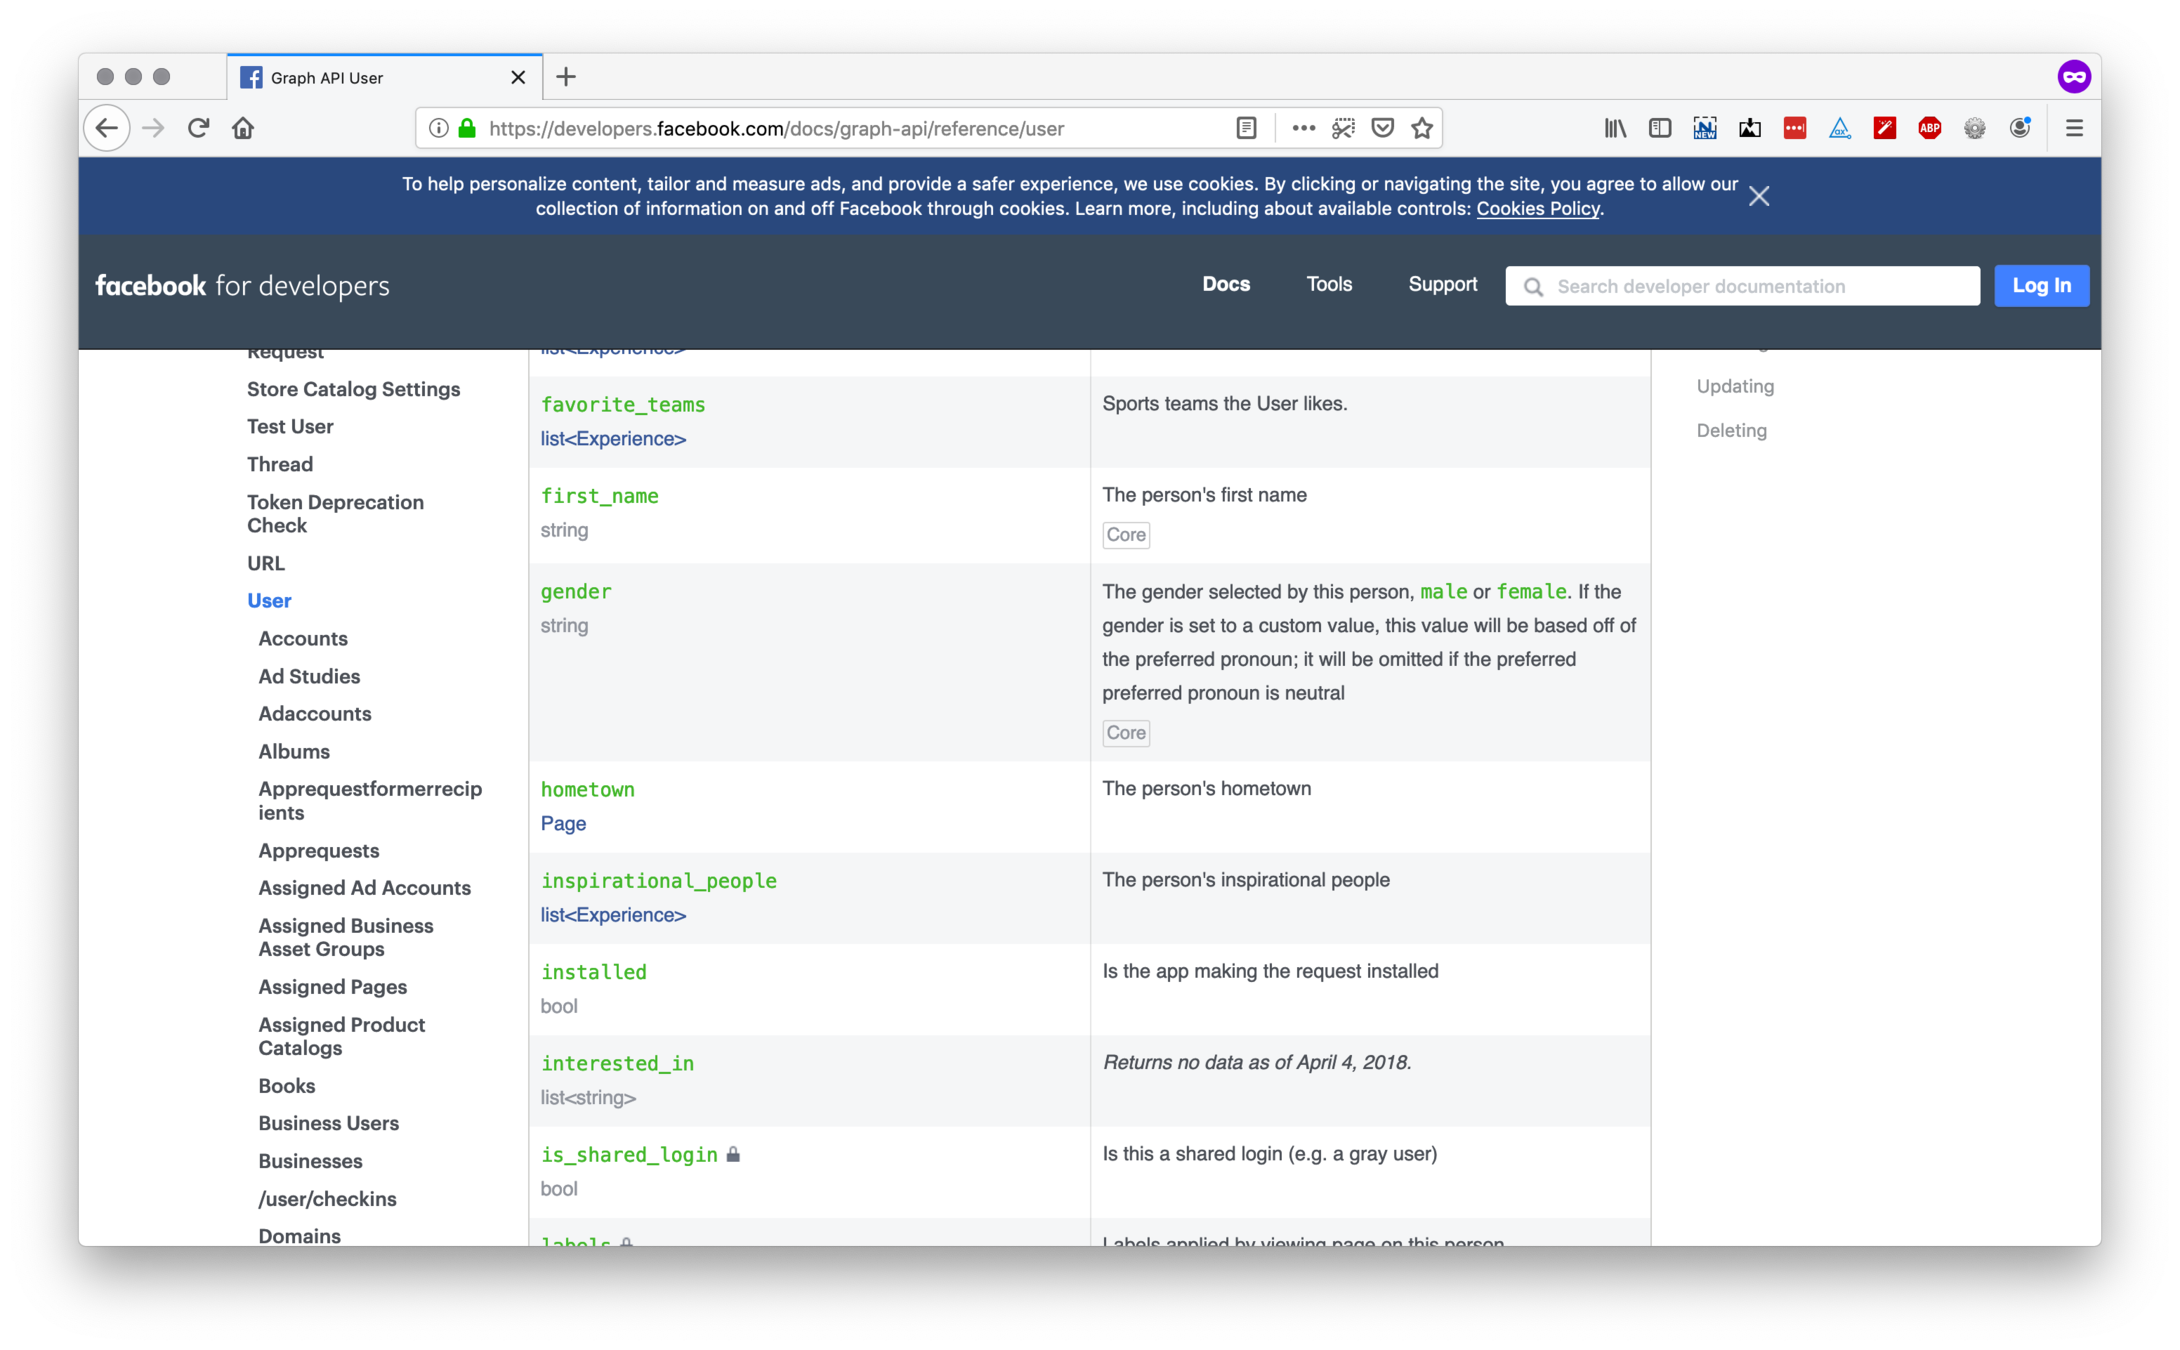
Task: Click the Adblock Plus extension icon
Action: tap(1929, 128)
